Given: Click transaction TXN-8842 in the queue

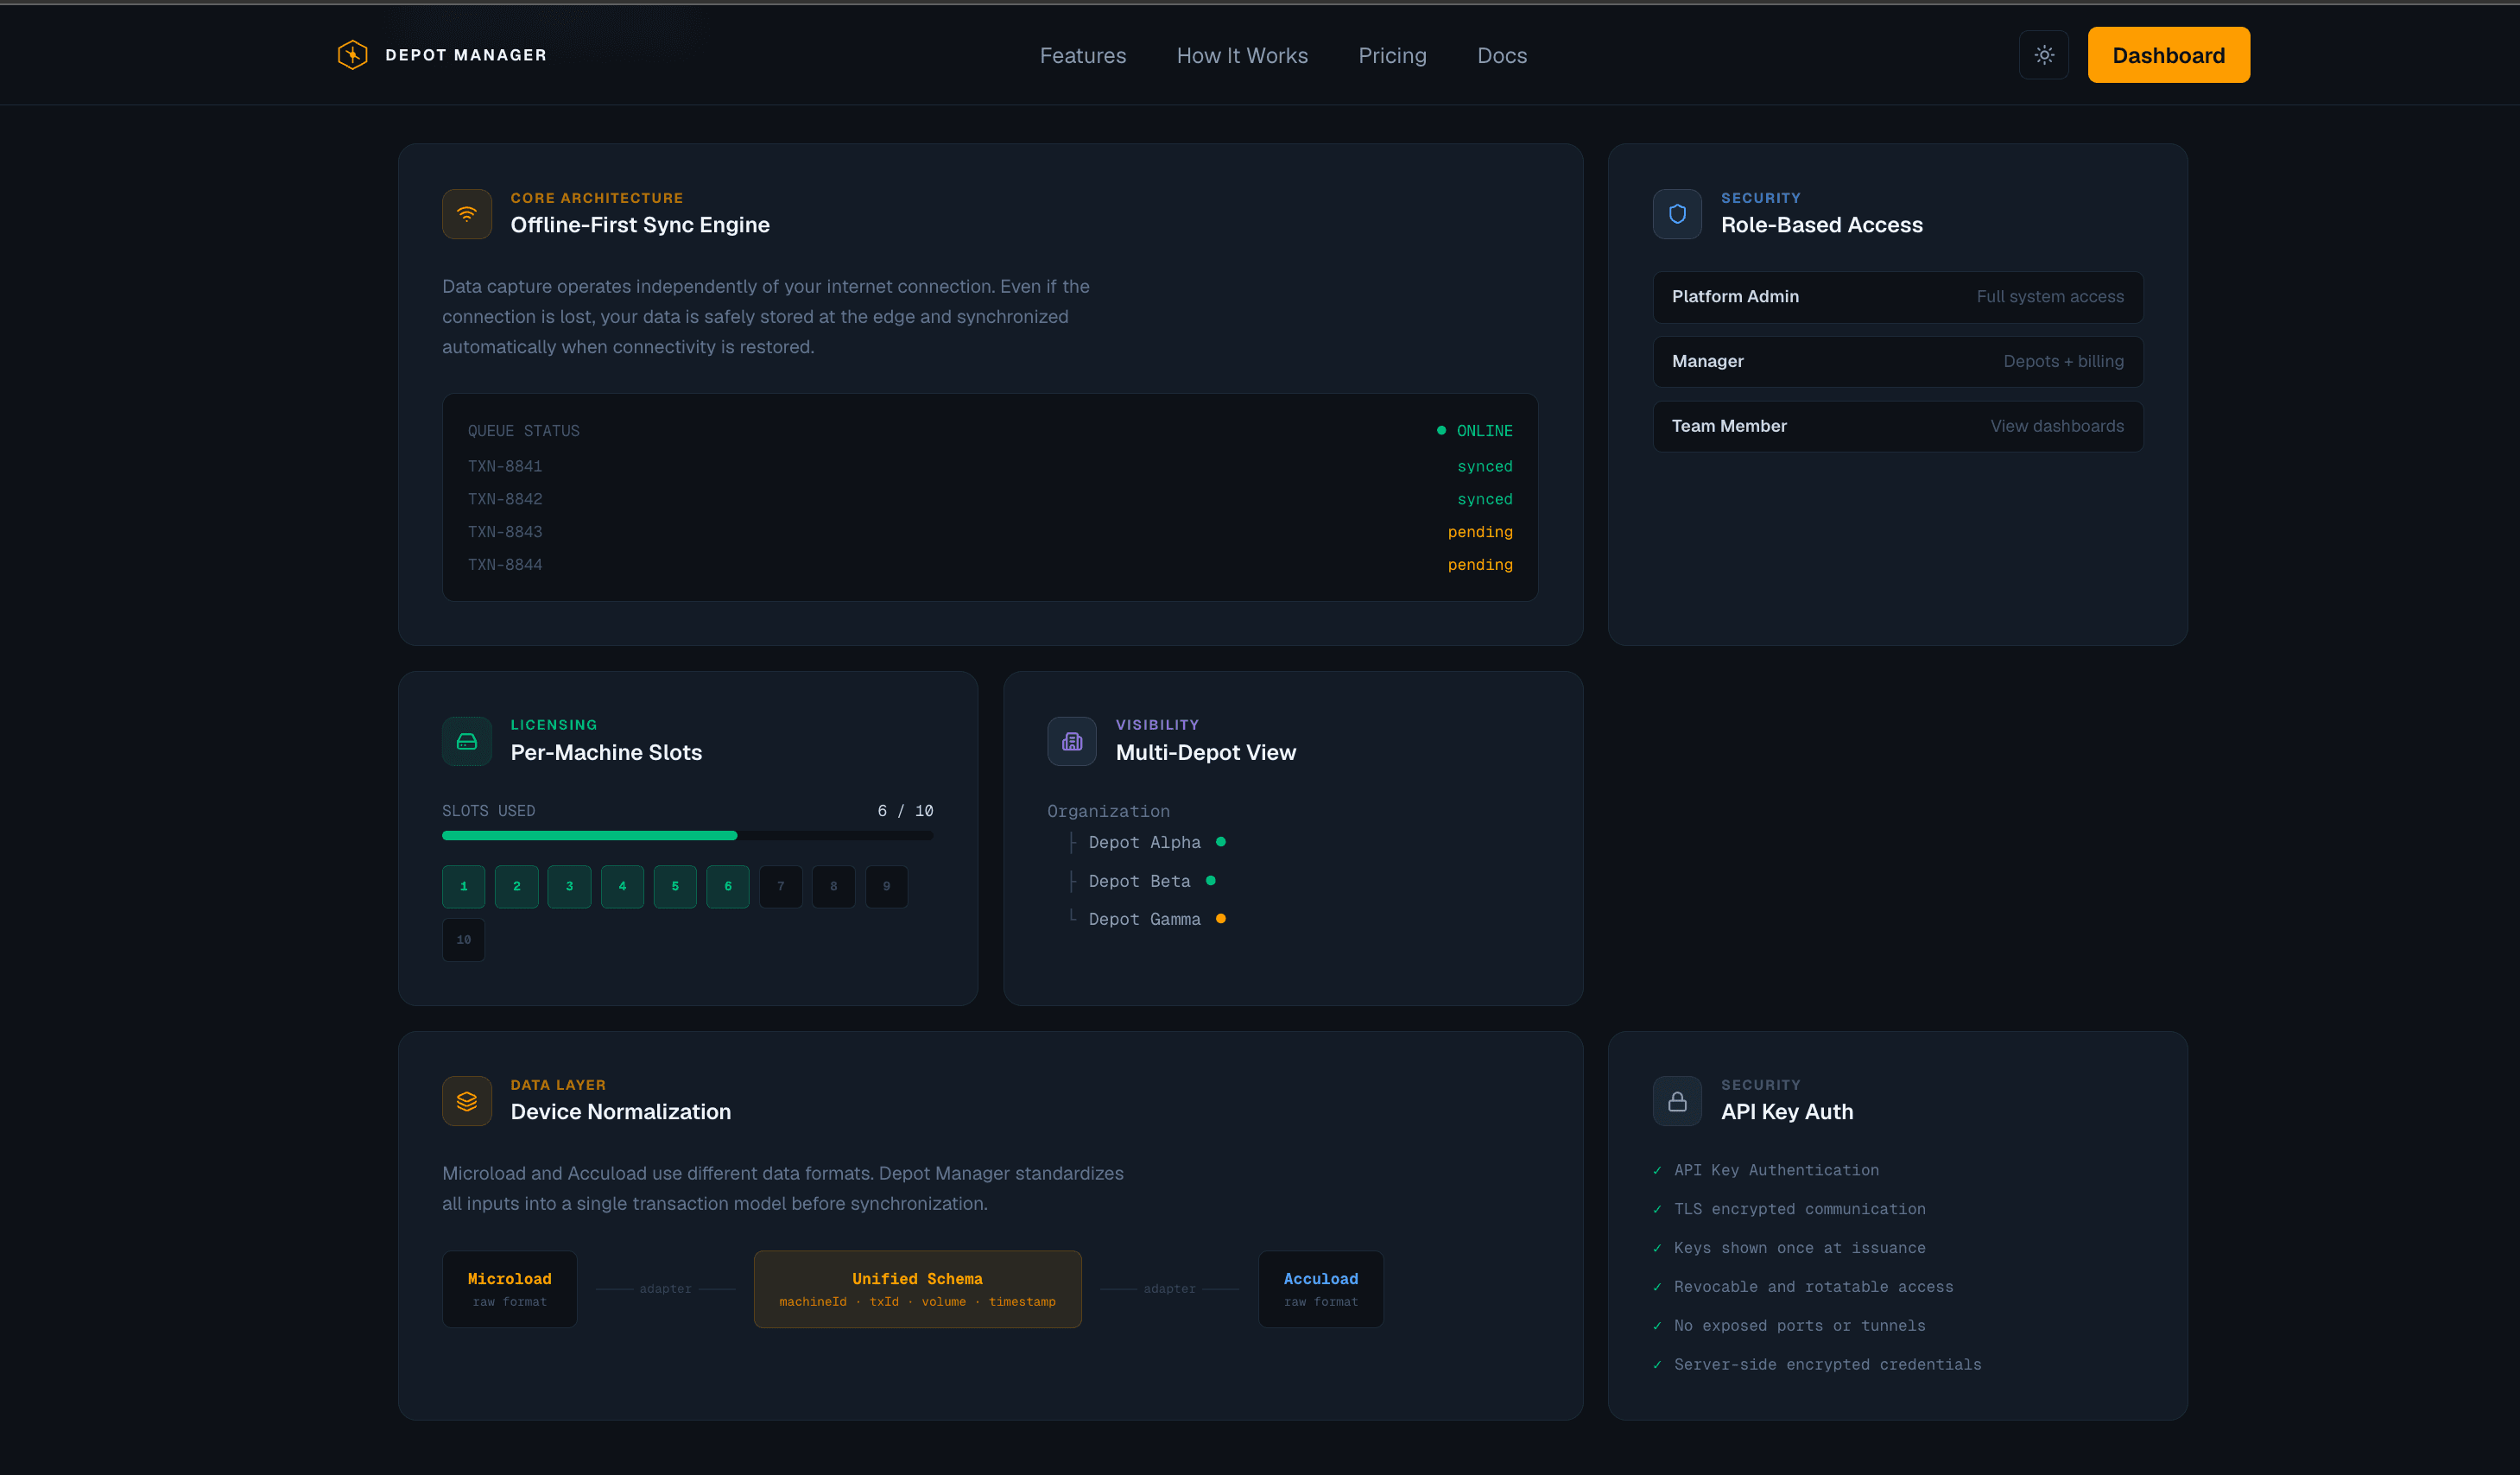Looking at the screenshot, I should [505, 499].
